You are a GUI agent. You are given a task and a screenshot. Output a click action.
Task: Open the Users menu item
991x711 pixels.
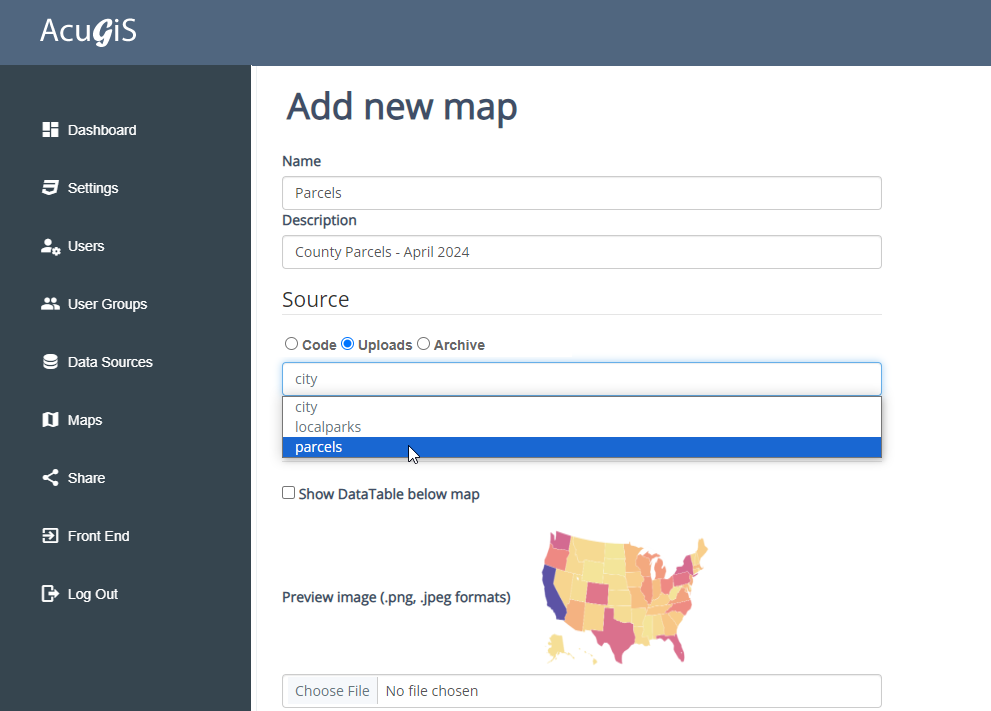tap(86, 246)
